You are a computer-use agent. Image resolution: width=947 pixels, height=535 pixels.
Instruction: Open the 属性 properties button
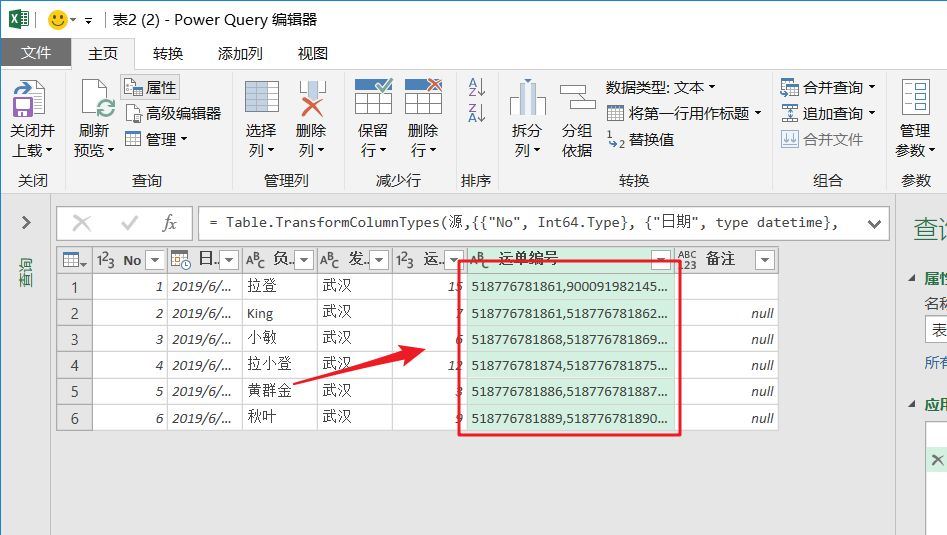(150, 88)
